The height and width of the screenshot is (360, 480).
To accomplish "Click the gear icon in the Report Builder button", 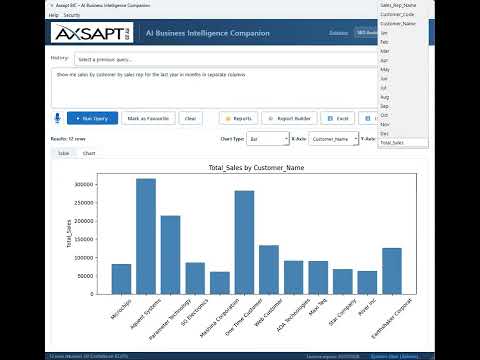I will [x=271, y=118].
